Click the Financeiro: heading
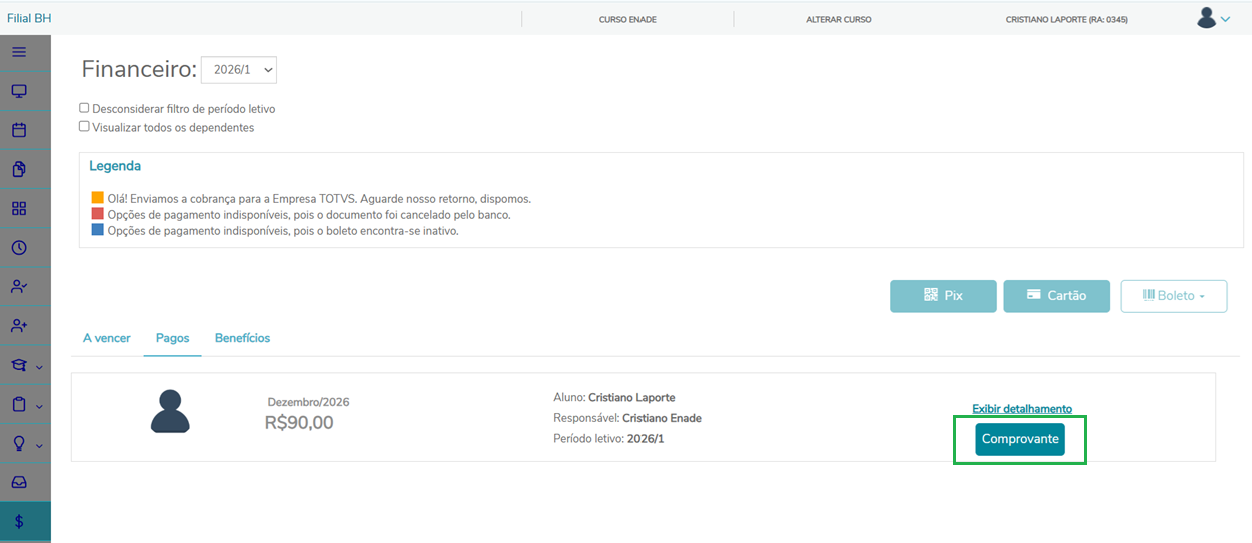The width and height of the screenshot is (1252, 543). click(x=139, y=69)
